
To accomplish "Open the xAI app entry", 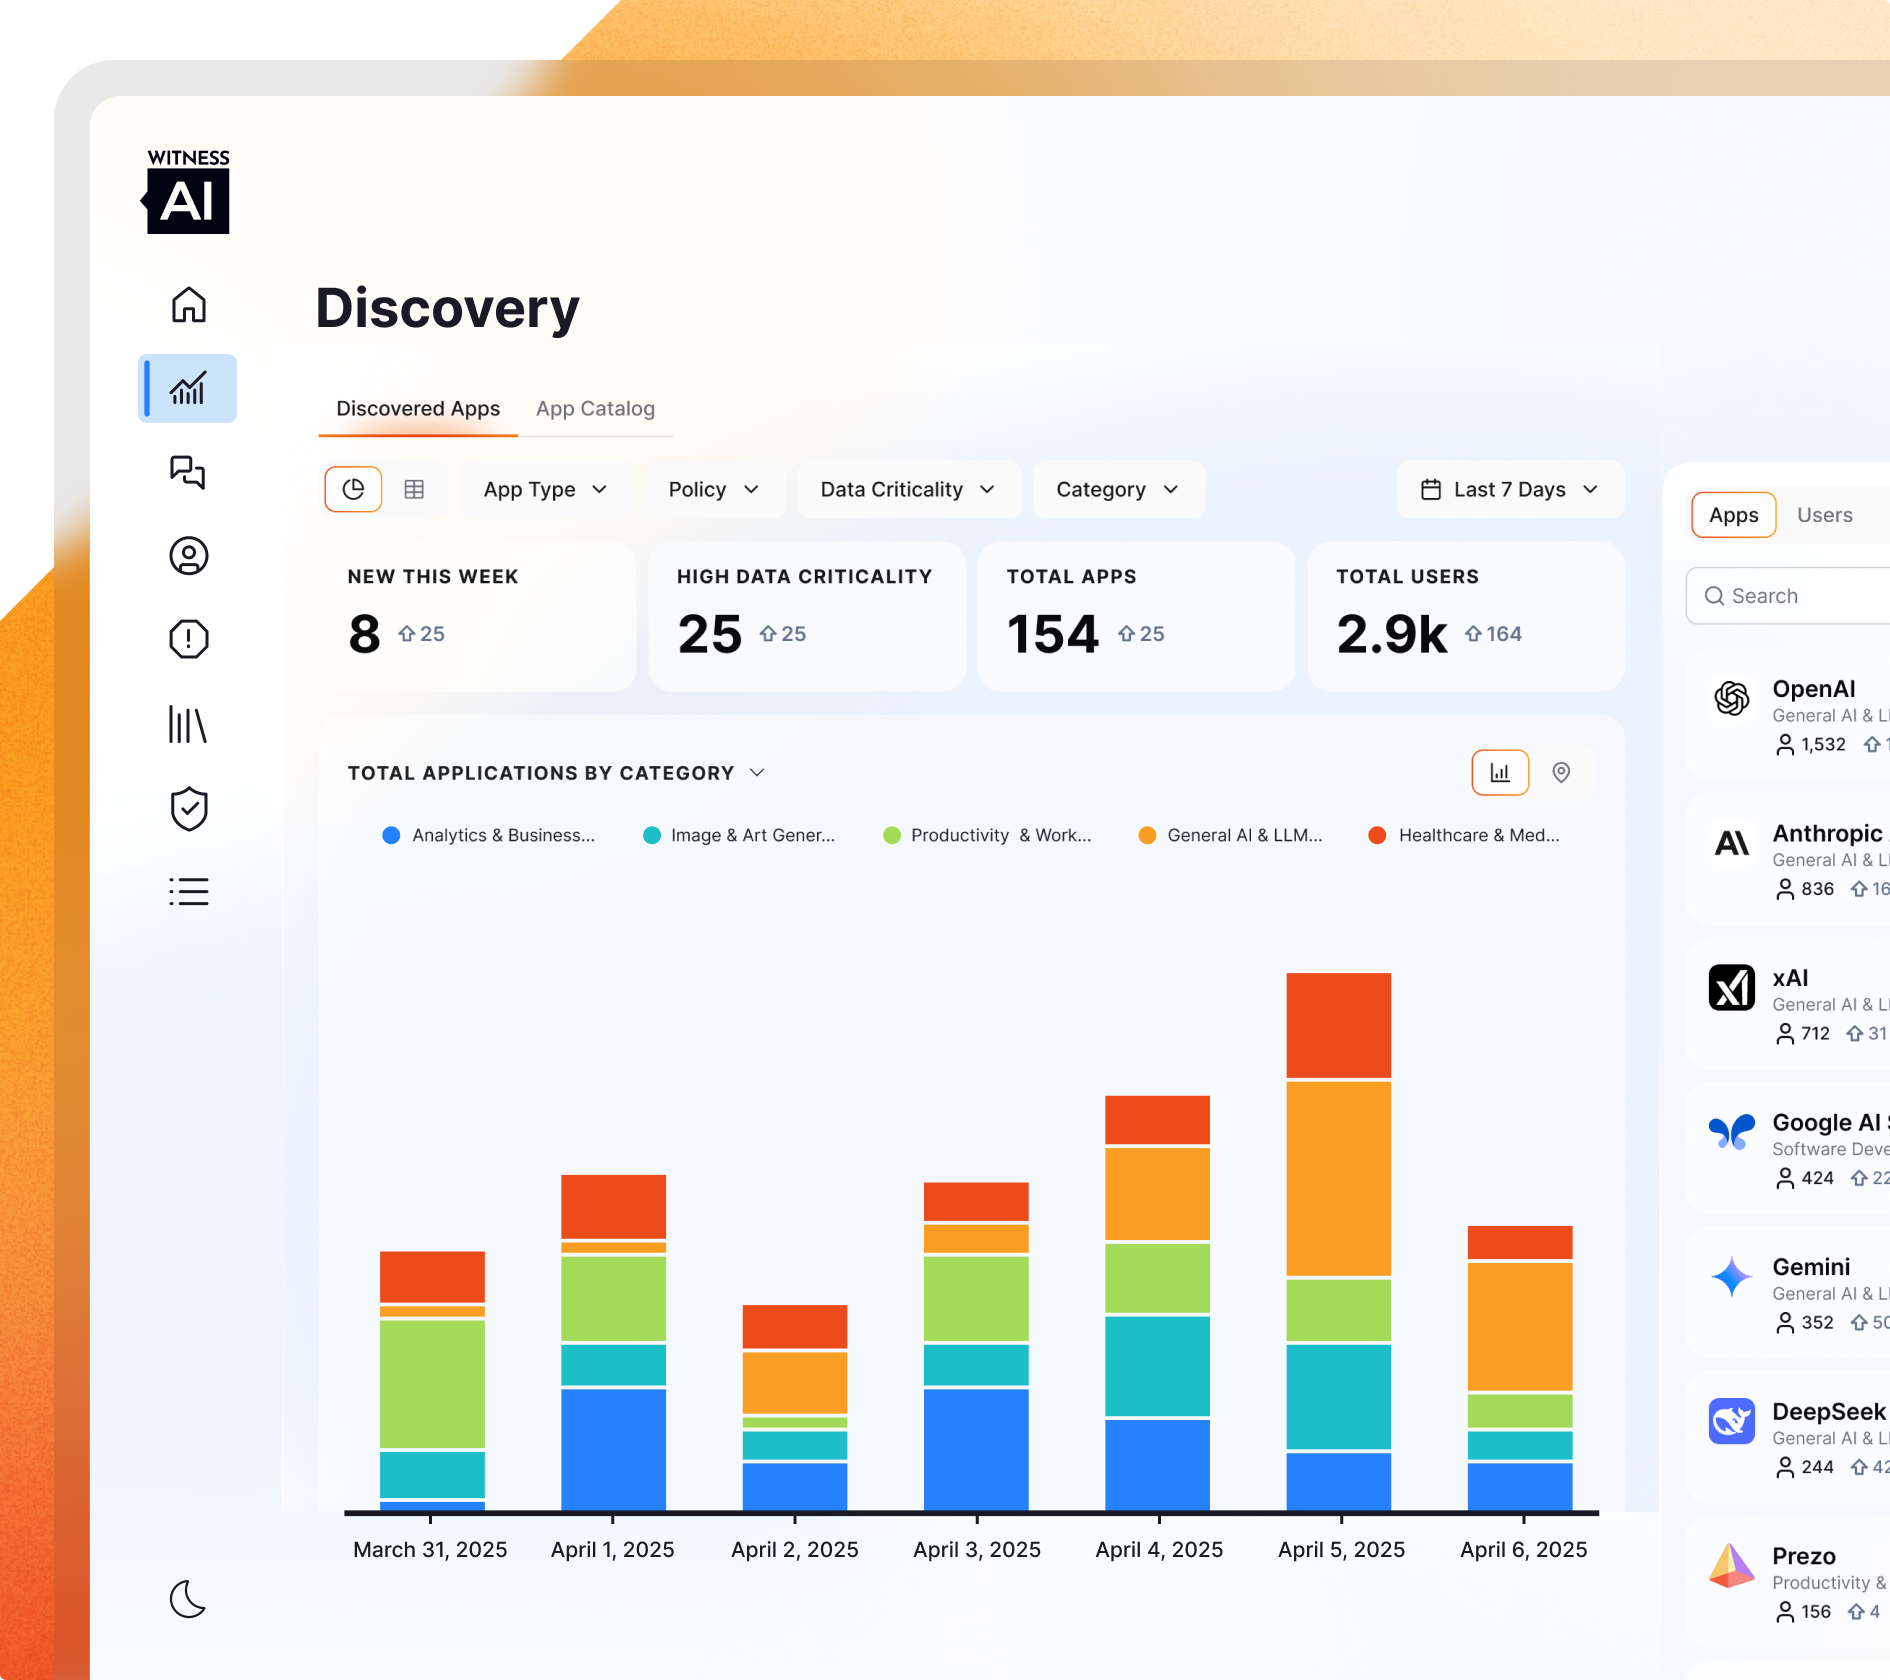I will (x=1788, y=1004).
